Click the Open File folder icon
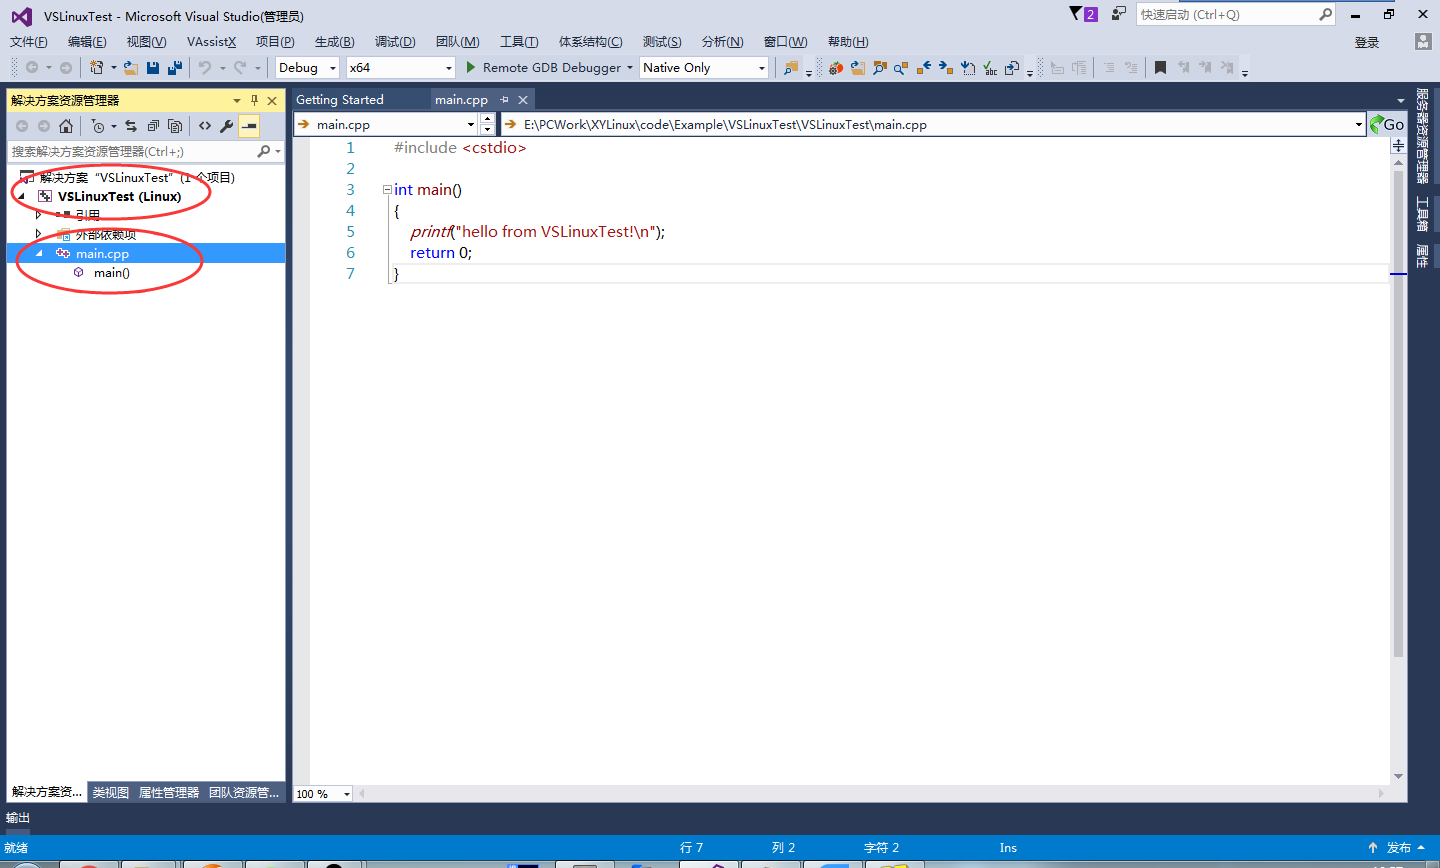 131,68
